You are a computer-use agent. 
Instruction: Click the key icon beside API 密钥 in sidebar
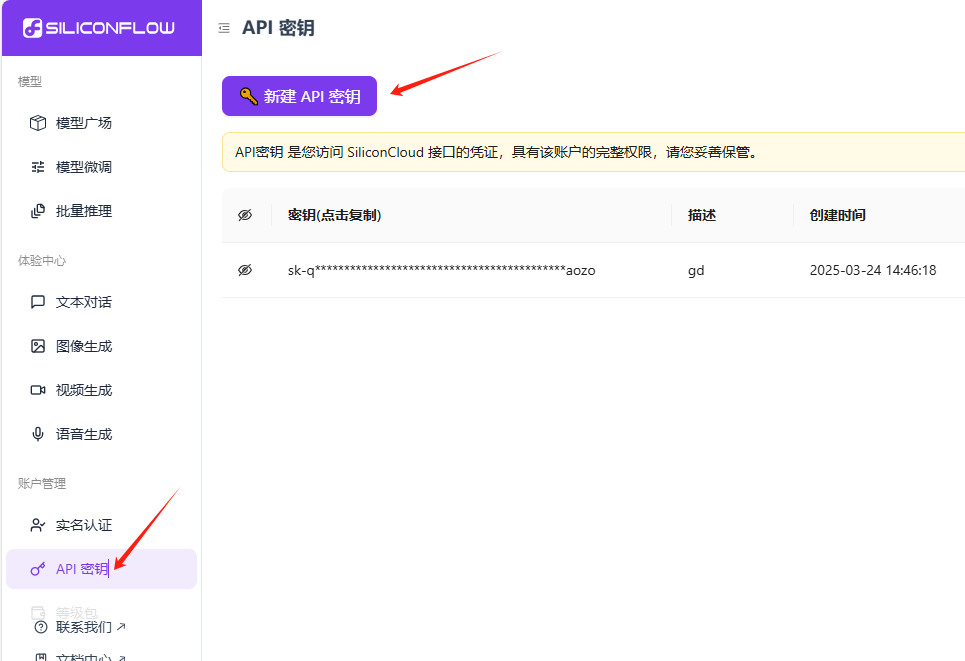tap(38, 569)
